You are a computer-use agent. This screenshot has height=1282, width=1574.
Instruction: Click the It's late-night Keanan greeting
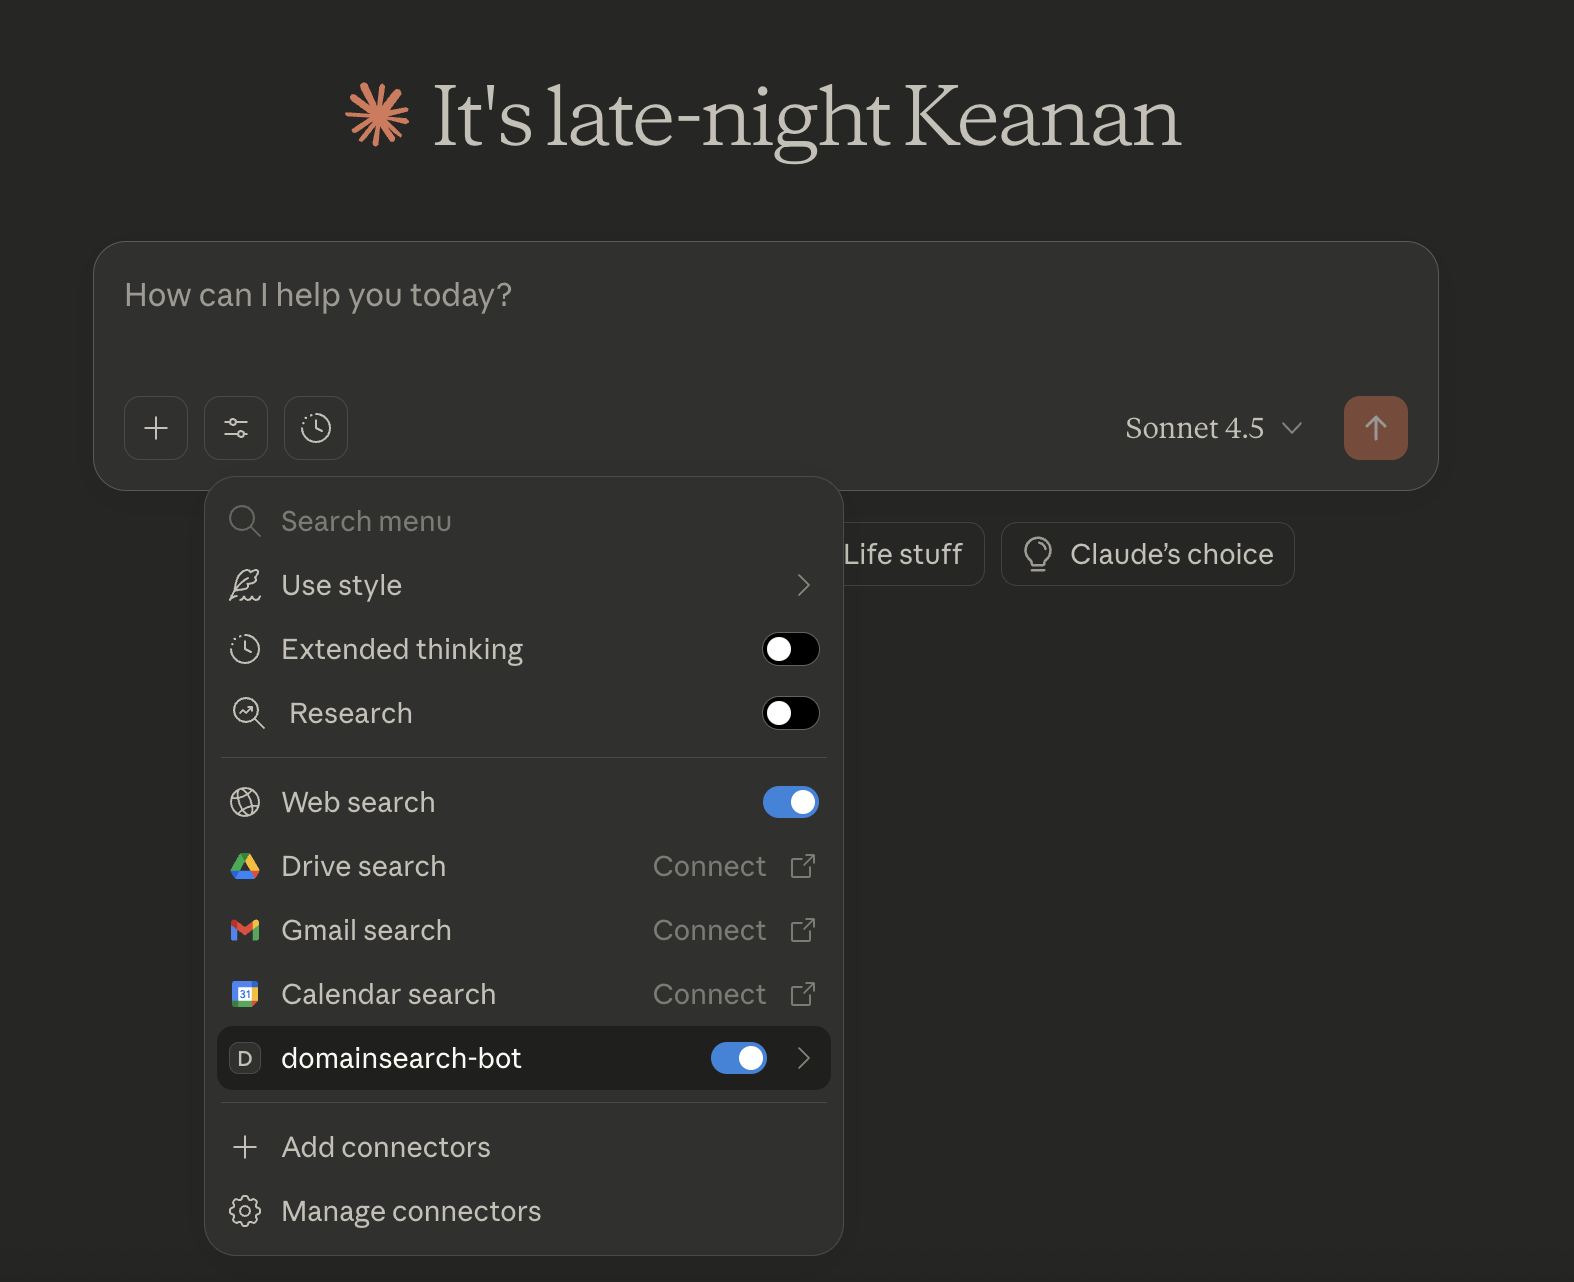806,118
